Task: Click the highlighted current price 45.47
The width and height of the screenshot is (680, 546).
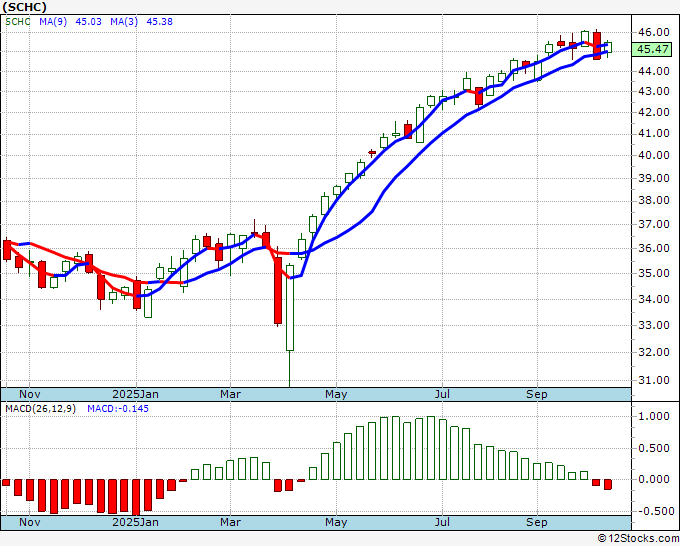Action: [652, 49]
